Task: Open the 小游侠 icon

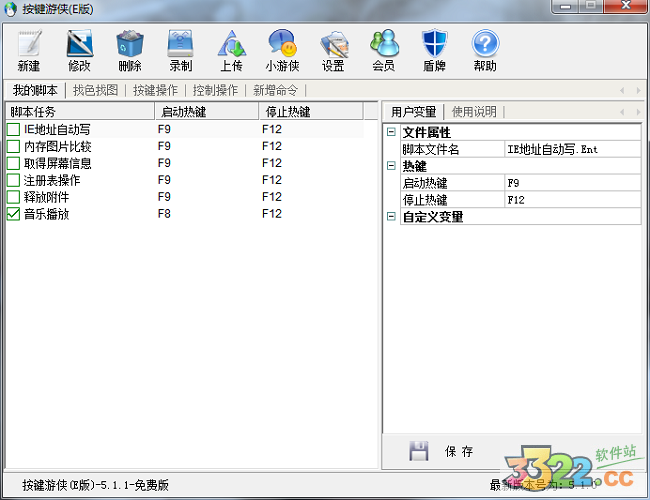Action: (x=282, y=45)
